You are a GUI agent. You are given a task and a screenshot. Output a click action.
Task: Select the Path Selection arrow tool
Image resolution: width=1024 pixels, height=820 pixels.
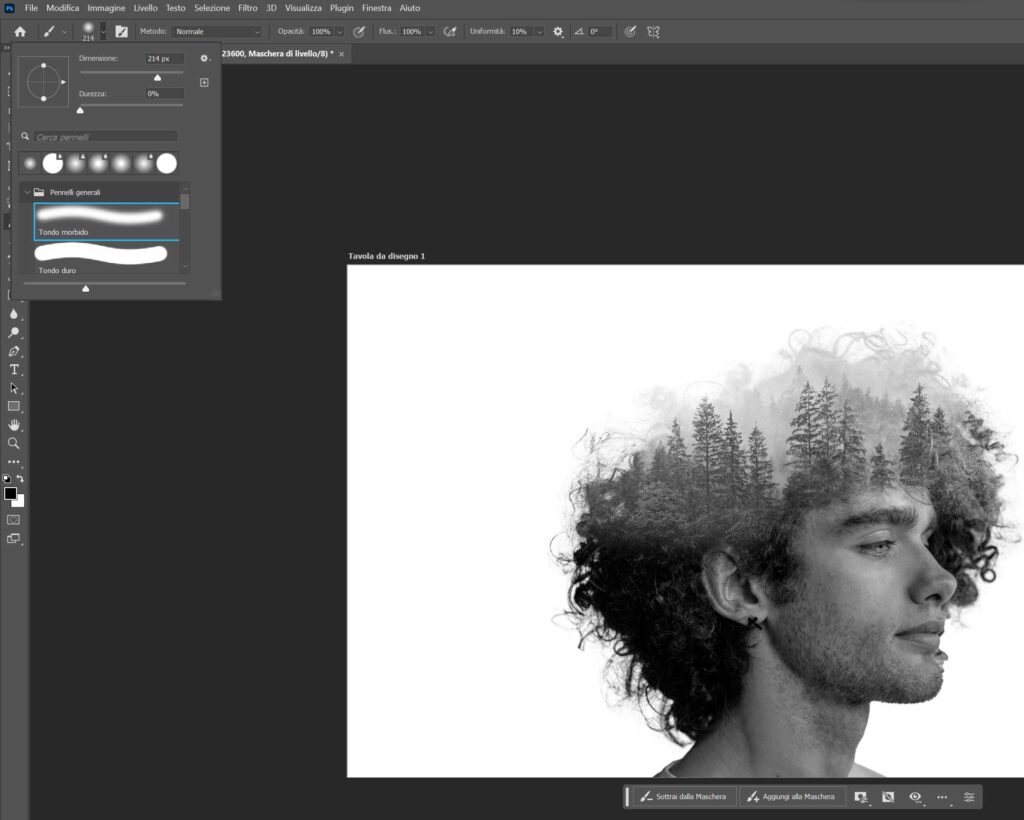click(14, 388)
